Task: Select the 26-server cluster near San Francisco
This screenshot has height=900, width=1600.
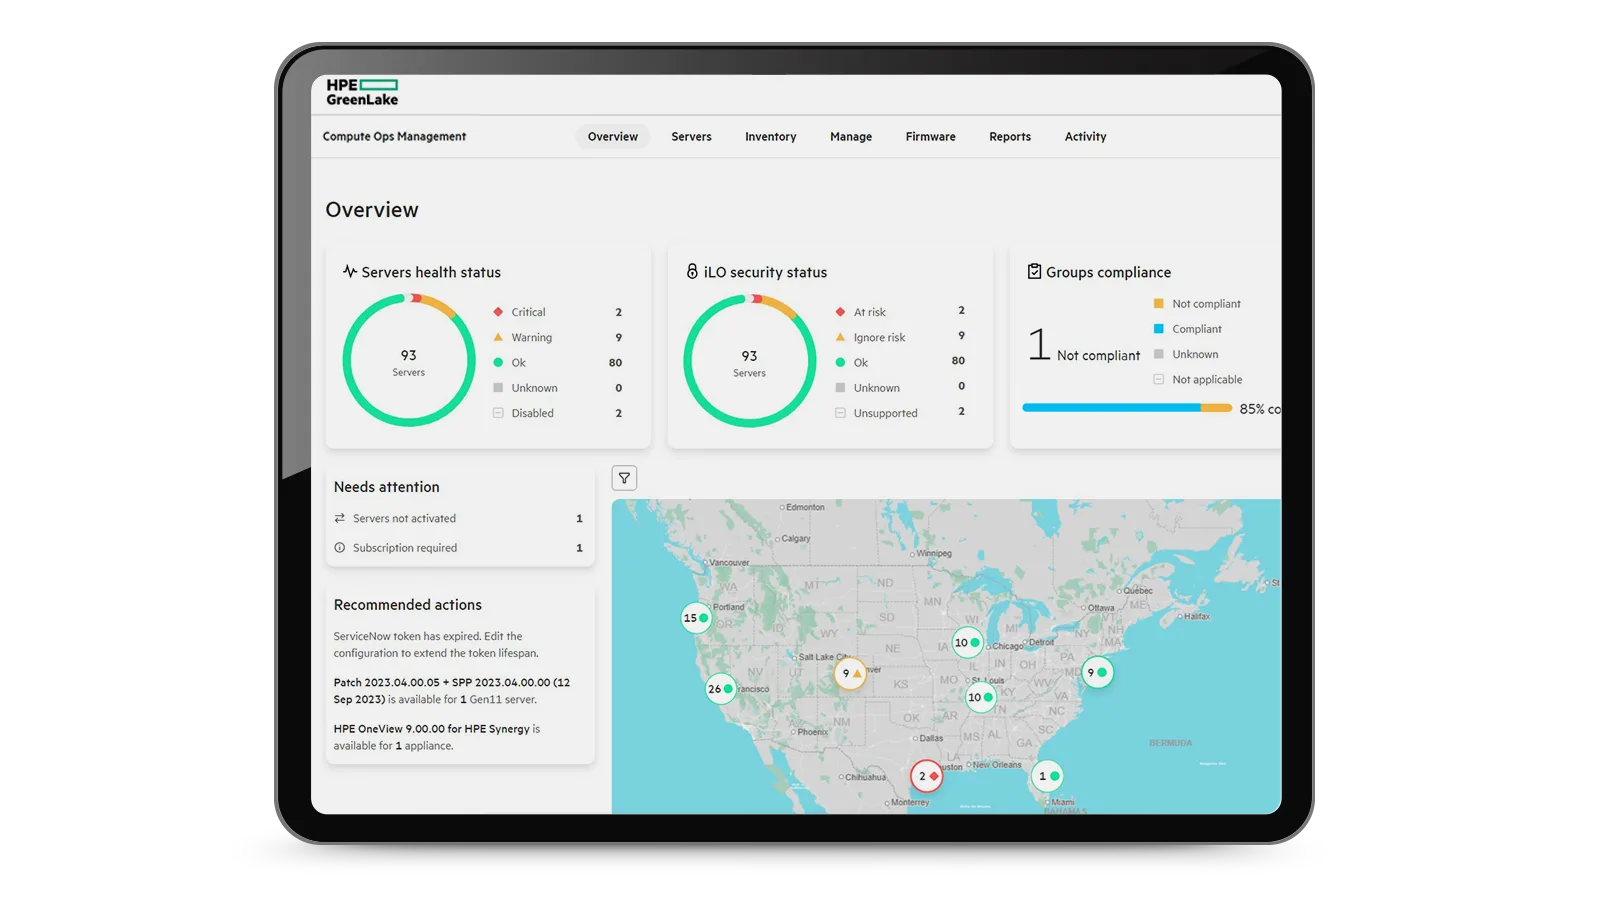Action: click(720, 689)
